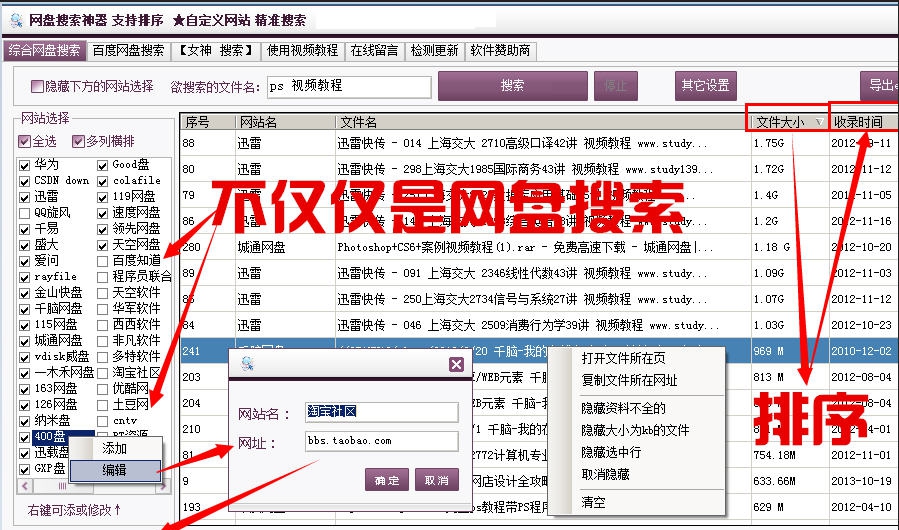This screenshot has height=530, width=899.
Task: Uncheck the 金山快盘 checkbox
Action: 24,294
